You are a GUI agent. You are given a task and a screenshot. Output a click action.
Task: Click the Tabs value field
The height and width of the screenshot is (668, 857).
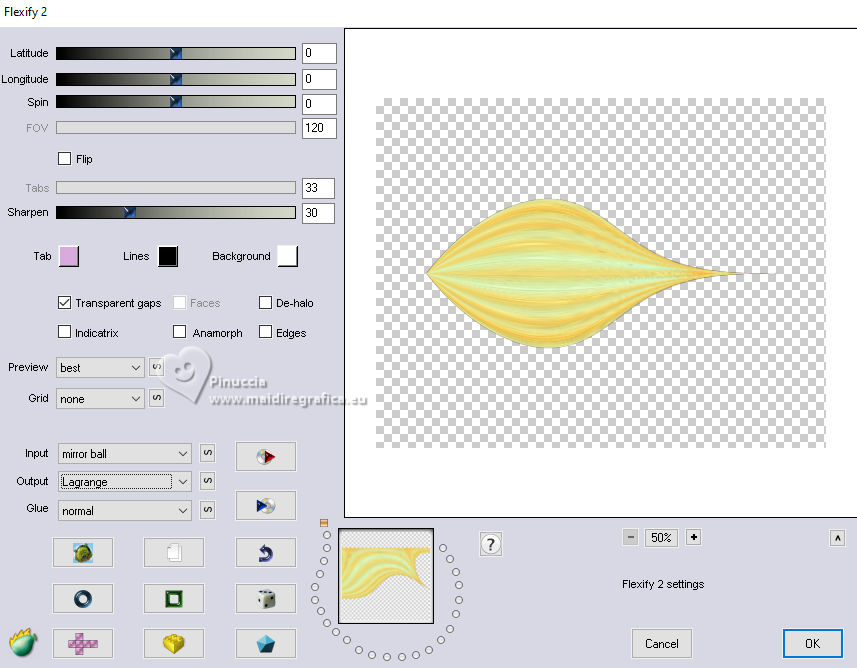[x=318, y=188]
